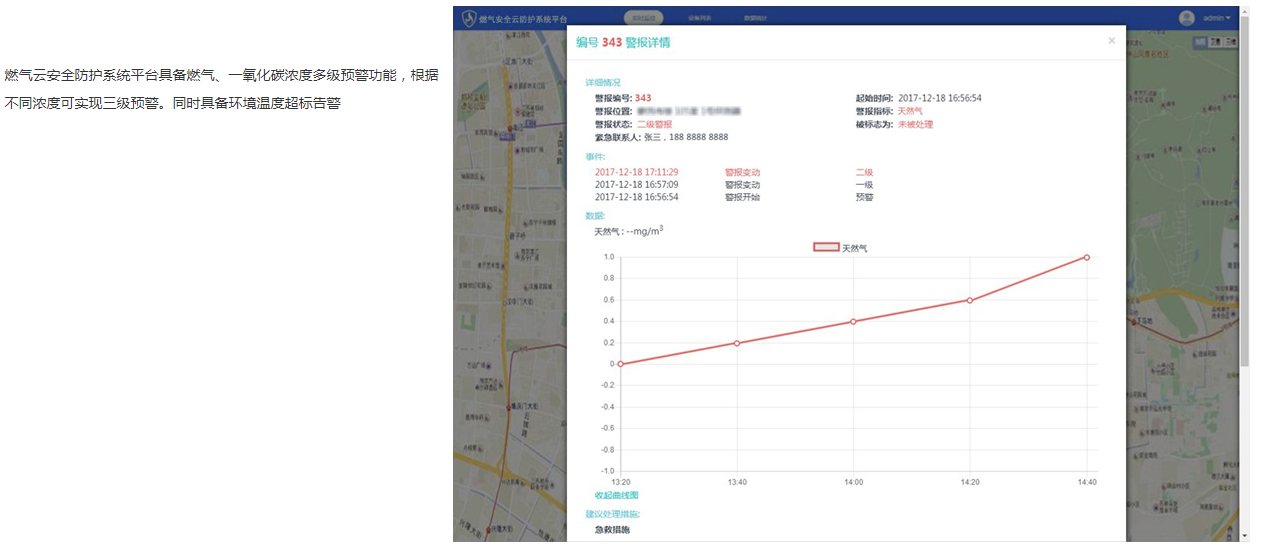This screenshot has width=1267, height=553.
Task: Click the admin user avatar icon
Action: (1187, 18)
